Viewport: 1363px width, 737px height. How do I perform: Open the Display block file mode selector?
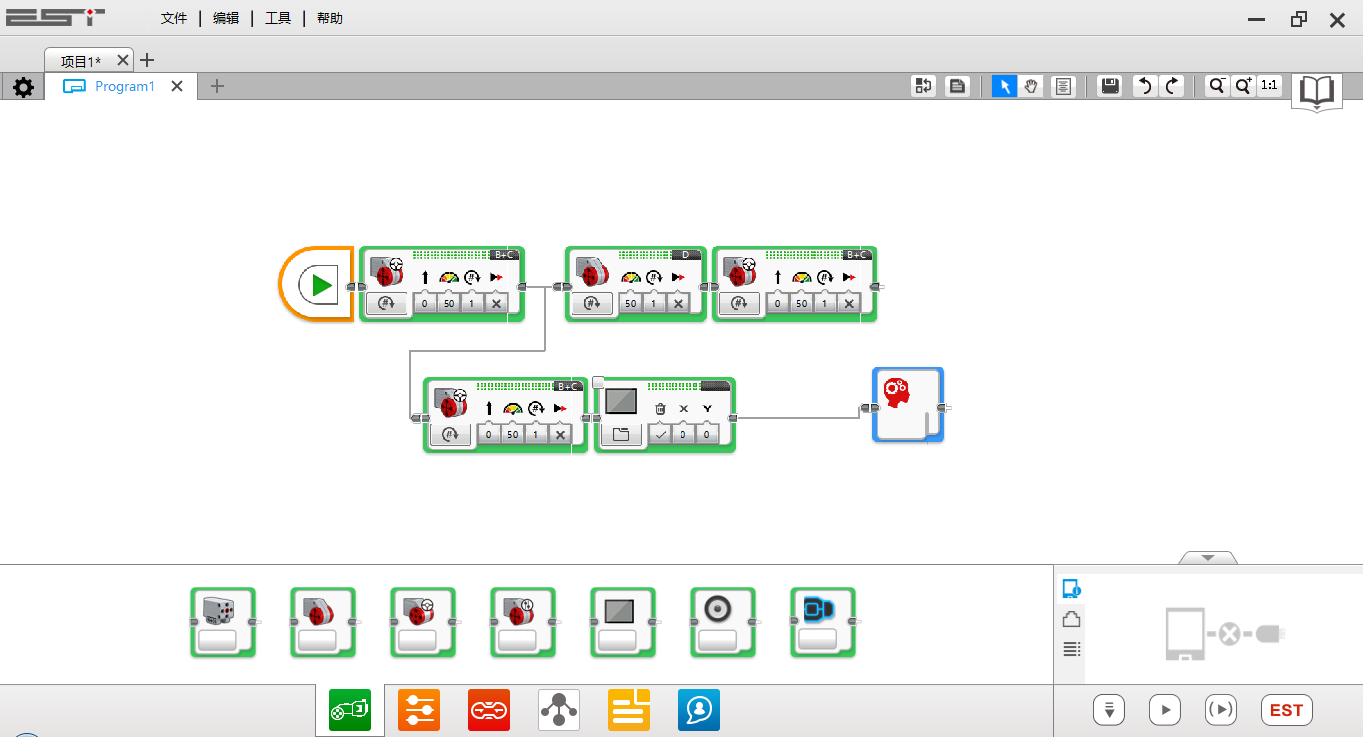coord(620,434)
